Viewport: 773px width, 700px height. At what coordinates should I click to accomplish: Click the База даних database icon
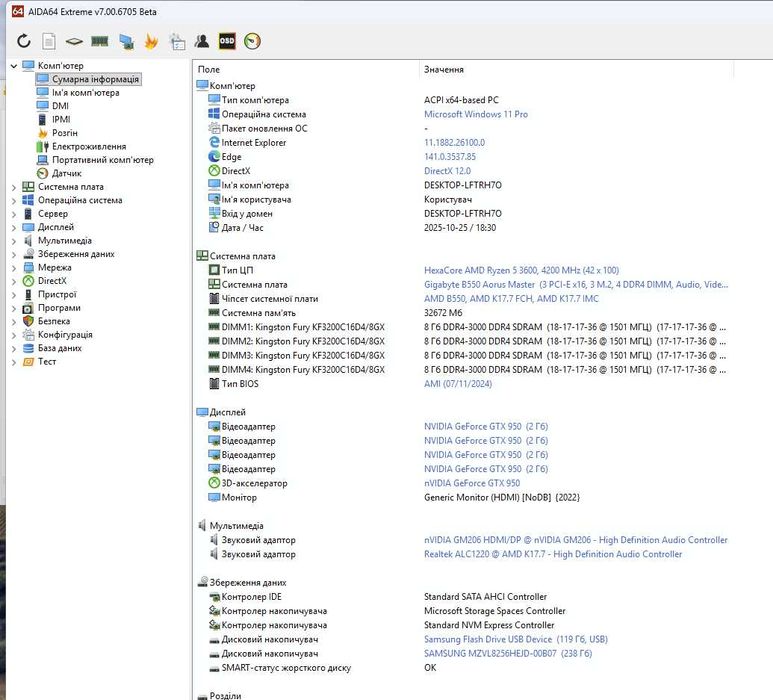28,348
